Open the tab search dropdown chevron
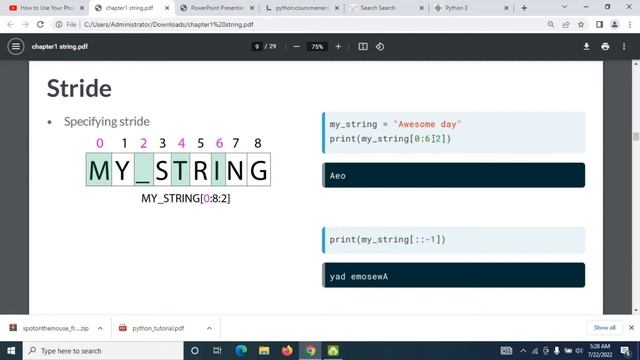Screen dimensions: 640x360 coord(564,7)
